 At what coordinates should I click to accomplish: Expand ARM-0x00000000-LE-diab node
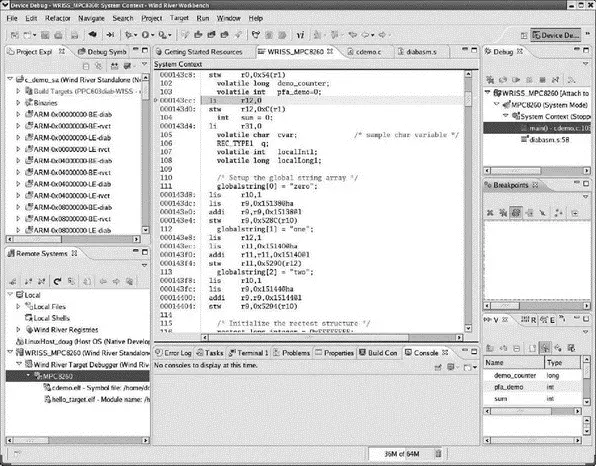coord(18,138)
